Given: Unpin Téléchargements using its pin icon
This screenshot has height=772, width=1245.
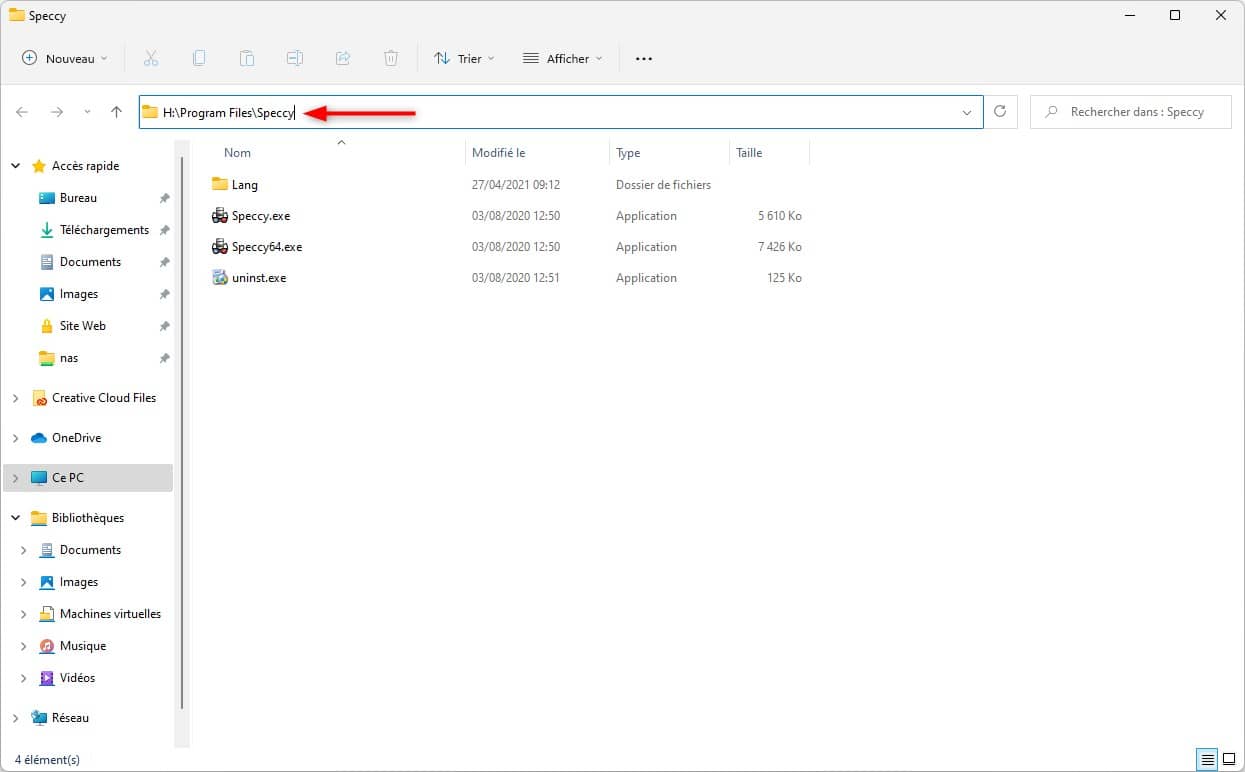Looking at the screenshot, I should tap(165, 230).
